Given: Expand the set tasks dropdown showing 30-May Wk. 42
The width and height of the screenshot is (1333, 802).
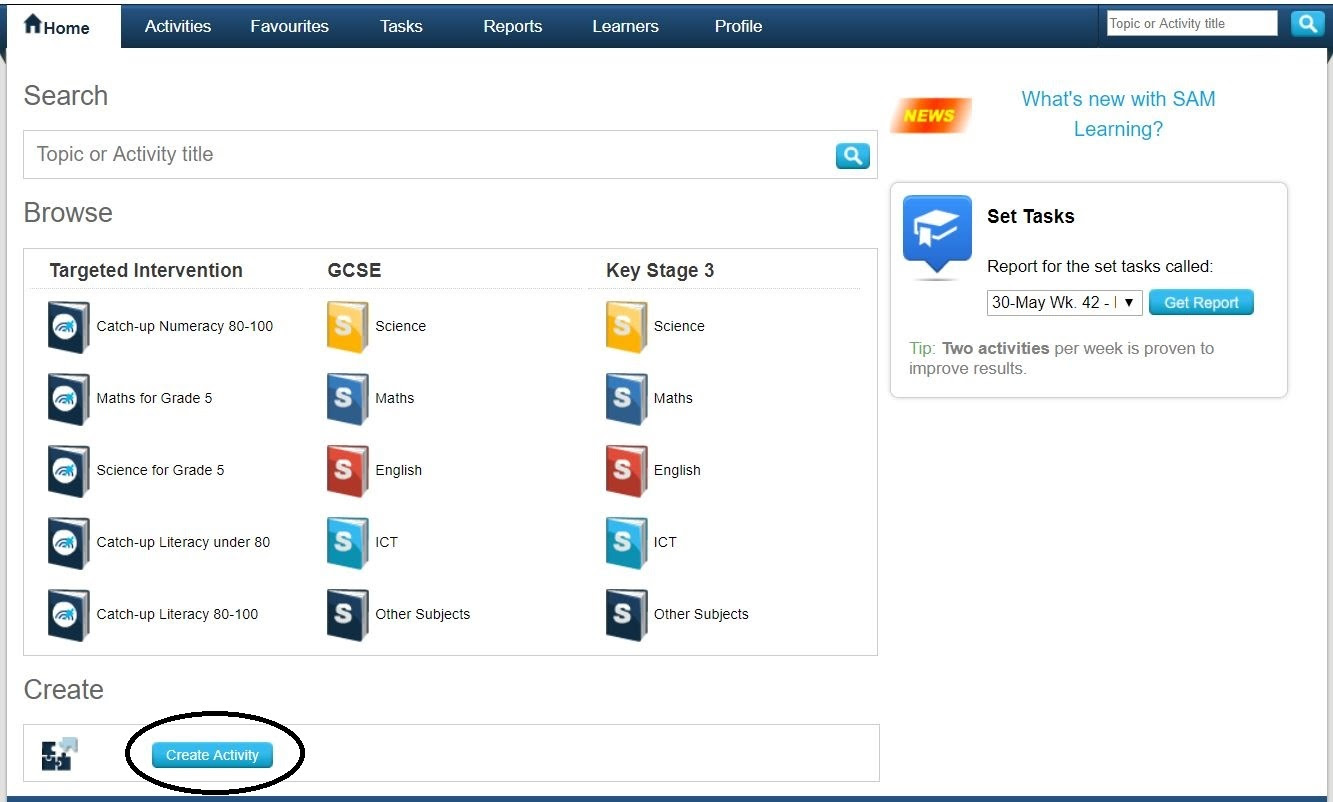Looking at the screenshot, I should tap(1065, 303).
